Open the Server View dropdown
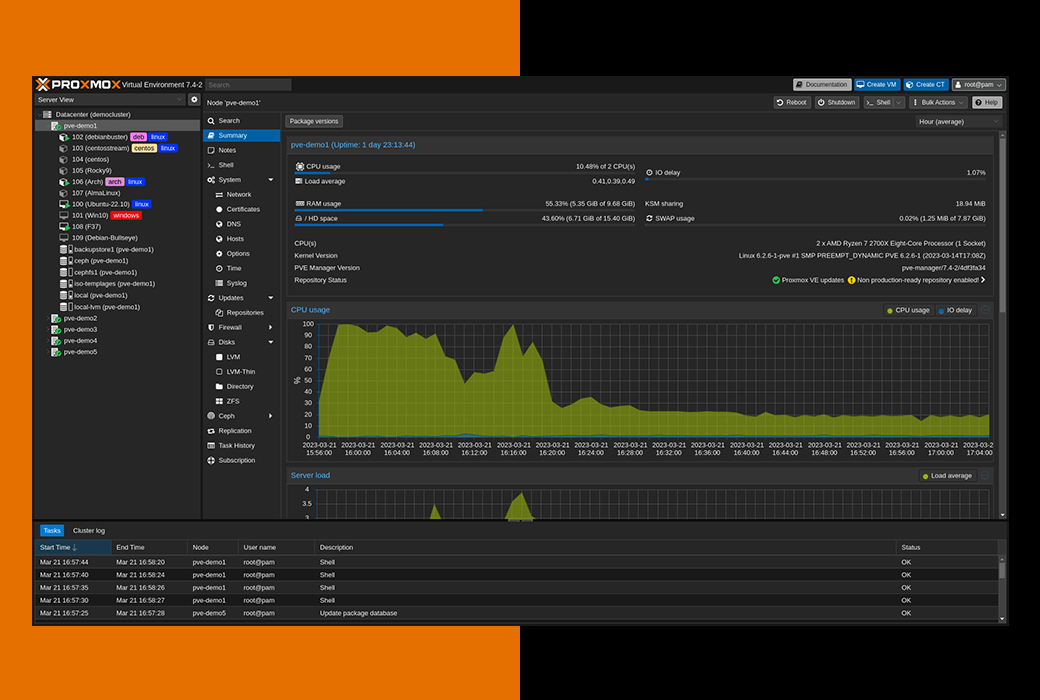 [x=109, y=100]
